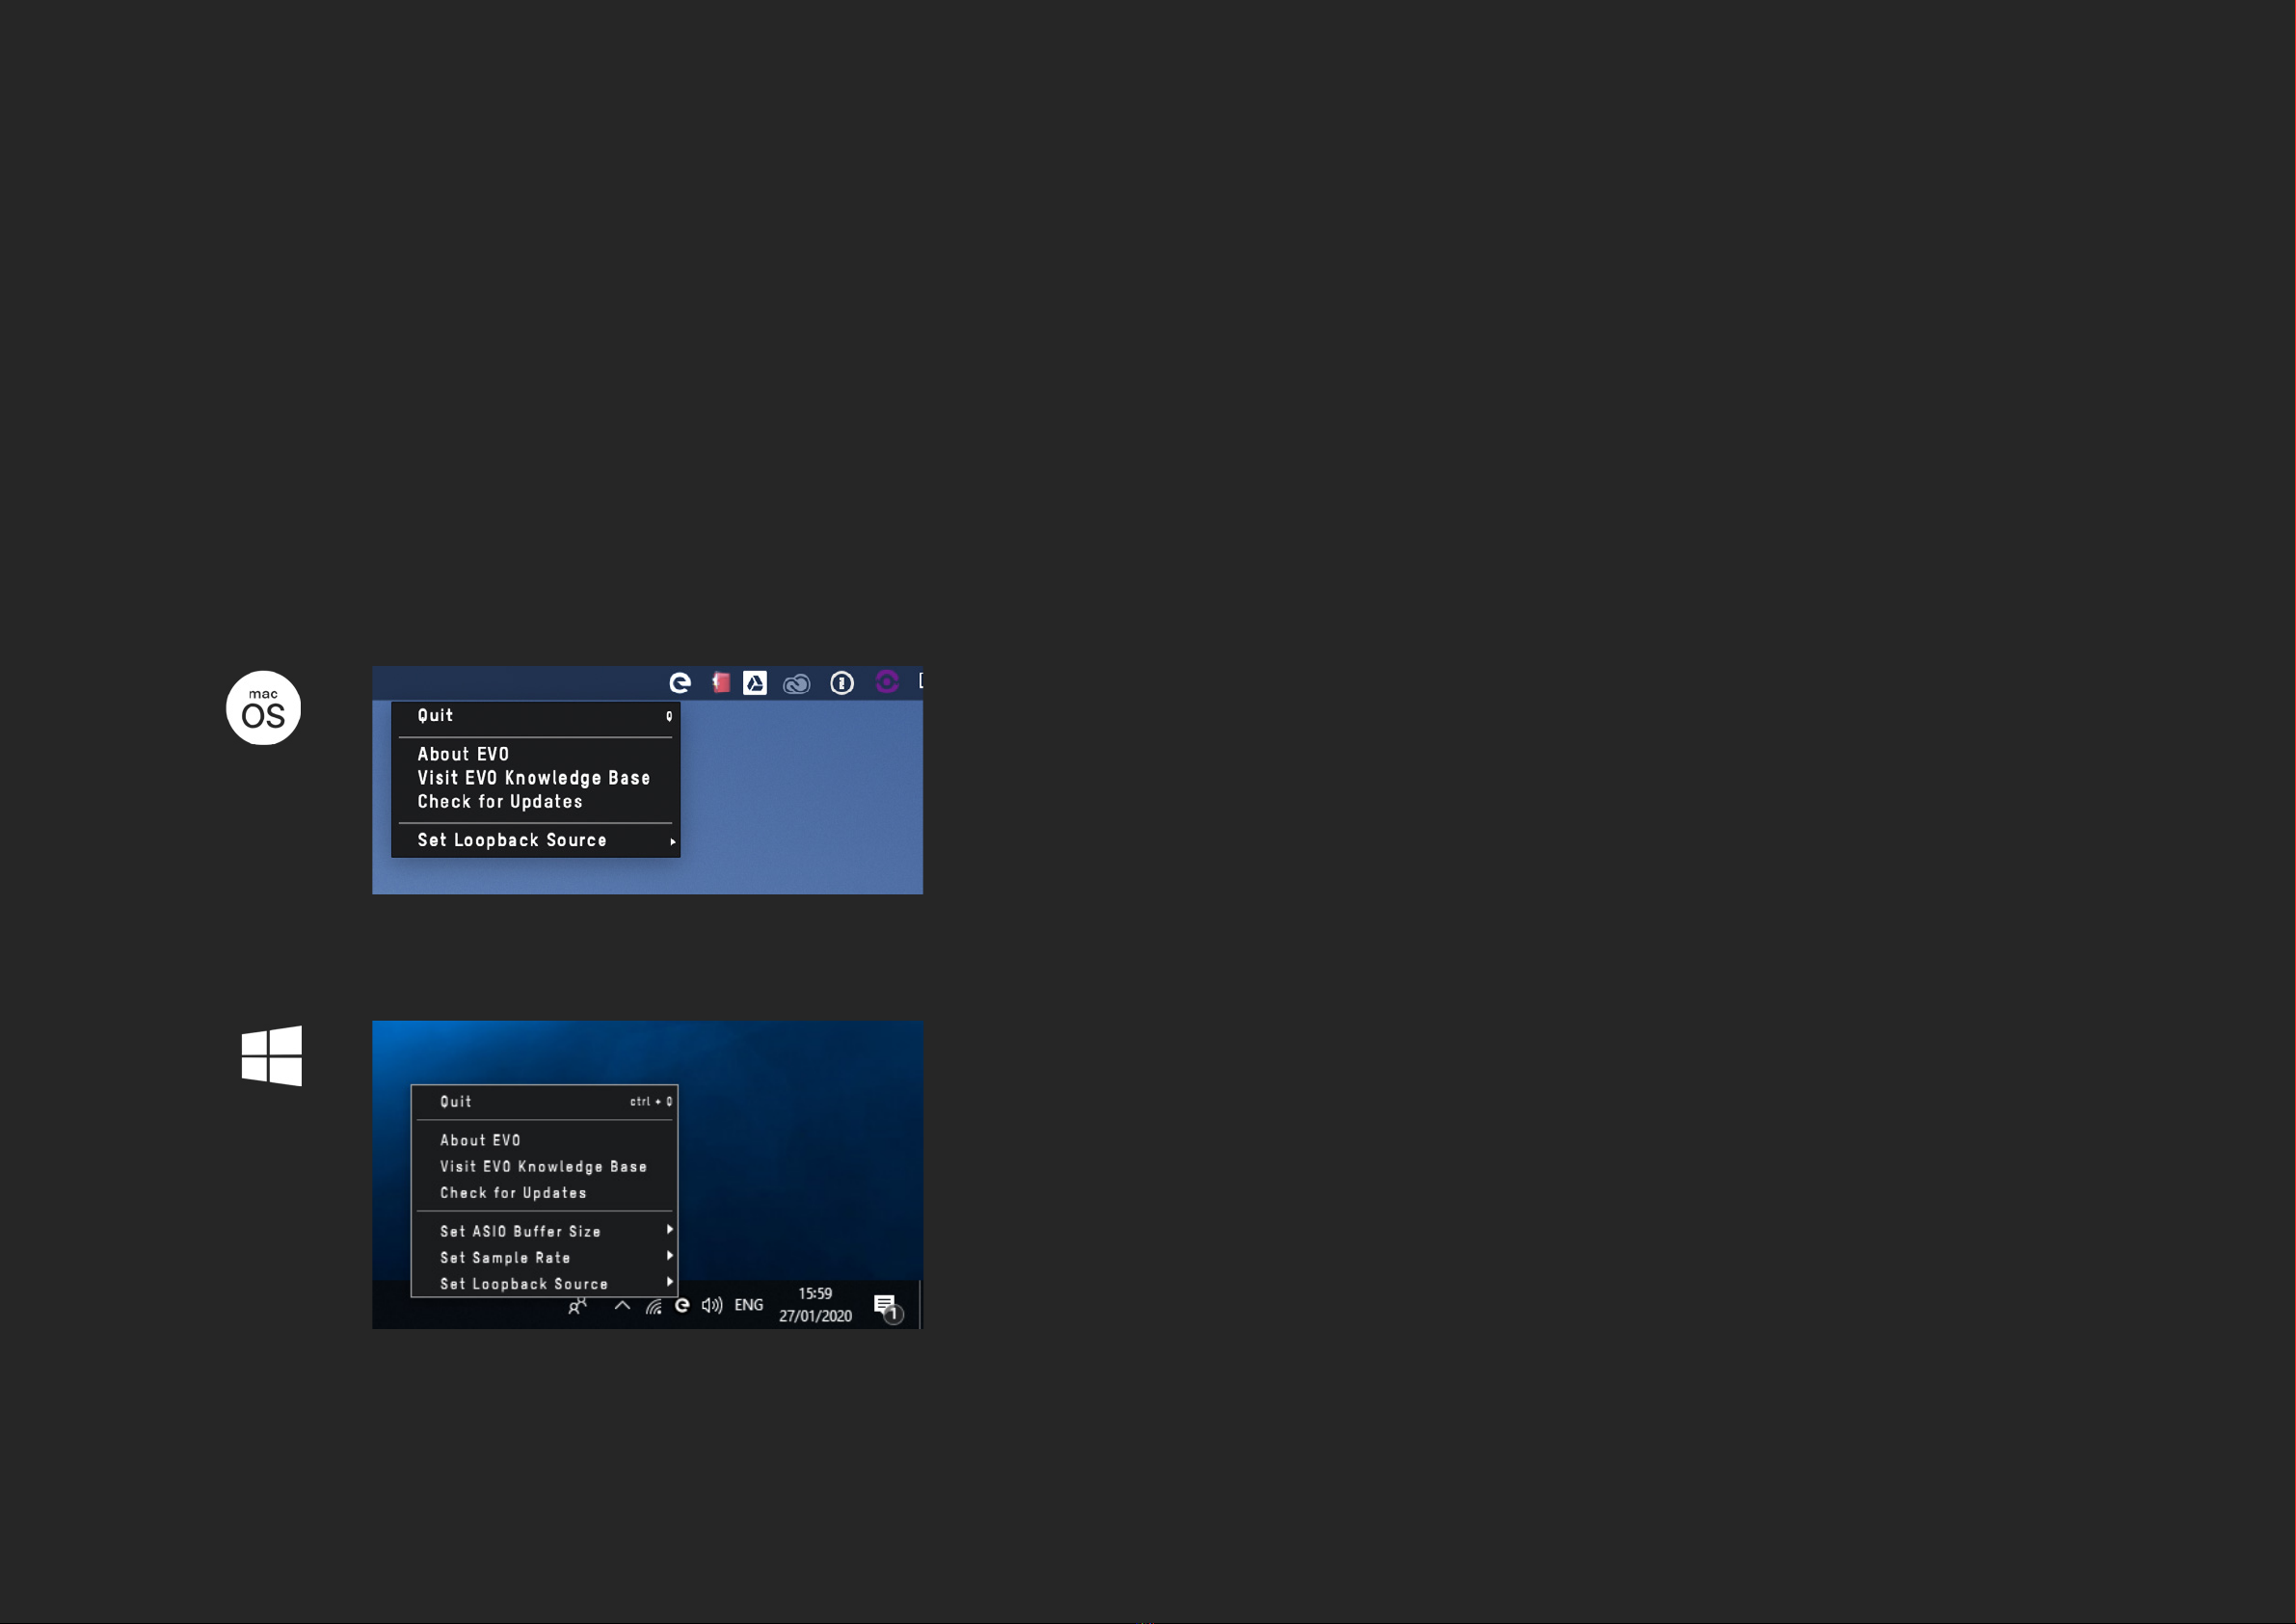This screenshot has height=1624, width=2296.
Task: Open the People icon in Windows taskbar
Action: click(x=577, y=1306)
